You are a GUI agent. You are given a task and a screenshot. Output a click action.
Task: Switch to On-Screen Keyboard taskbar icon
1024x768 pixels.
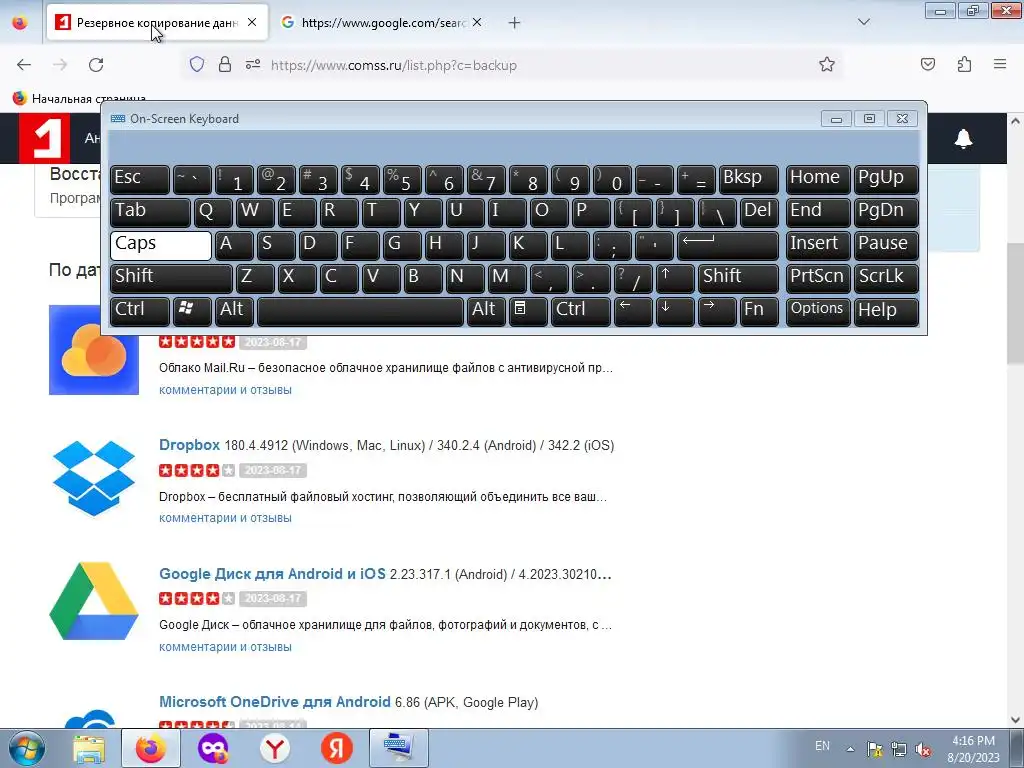point(398,748)
